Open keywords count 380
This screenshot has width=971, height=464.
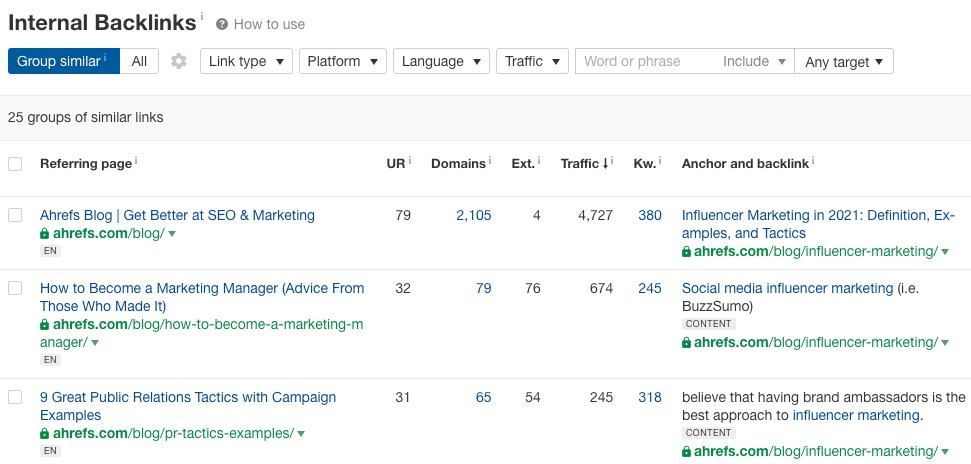tap(650, 216)
